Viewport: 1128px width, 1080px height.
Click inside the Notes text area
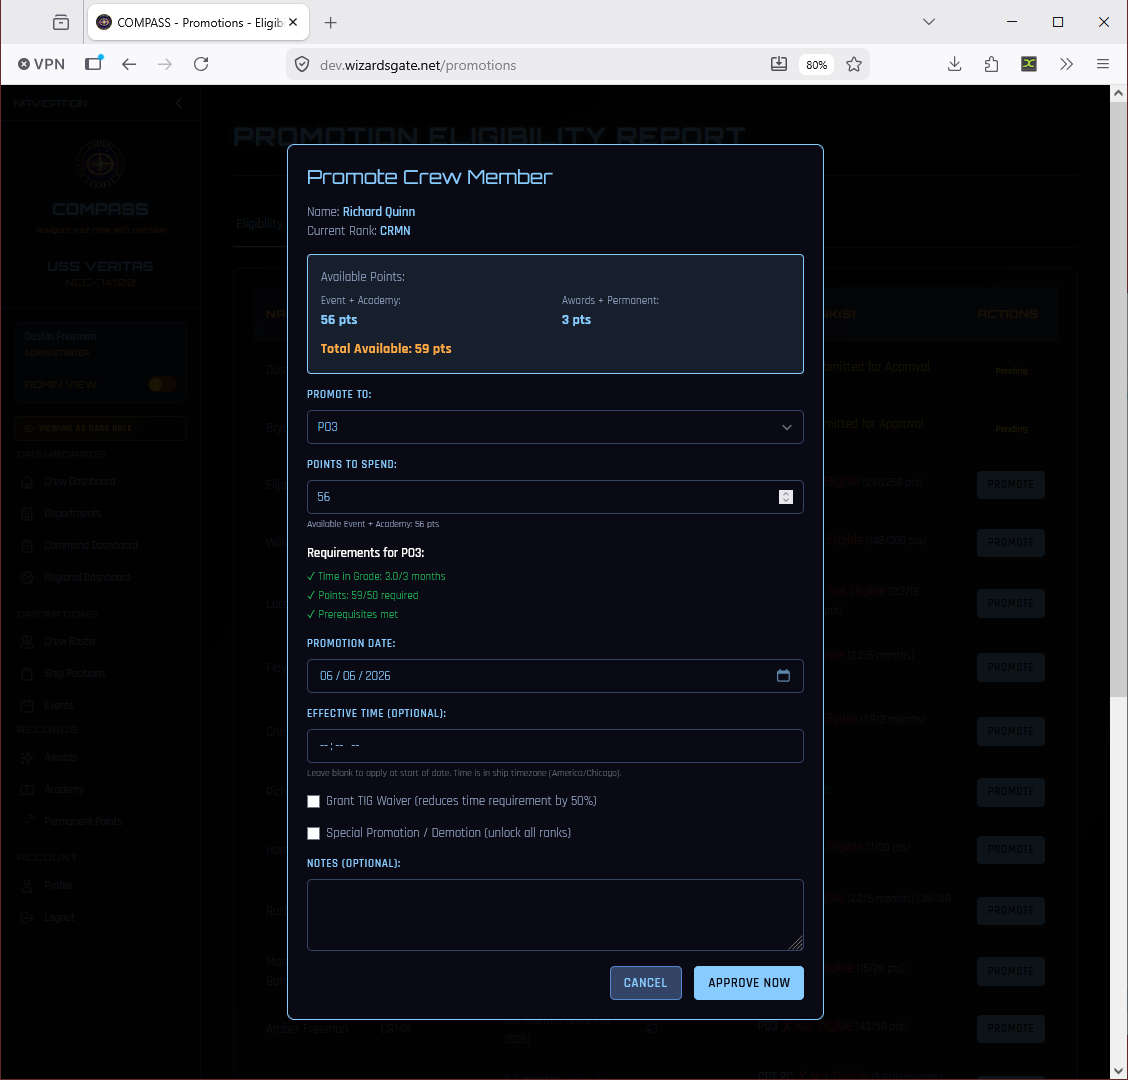[555, 915]
